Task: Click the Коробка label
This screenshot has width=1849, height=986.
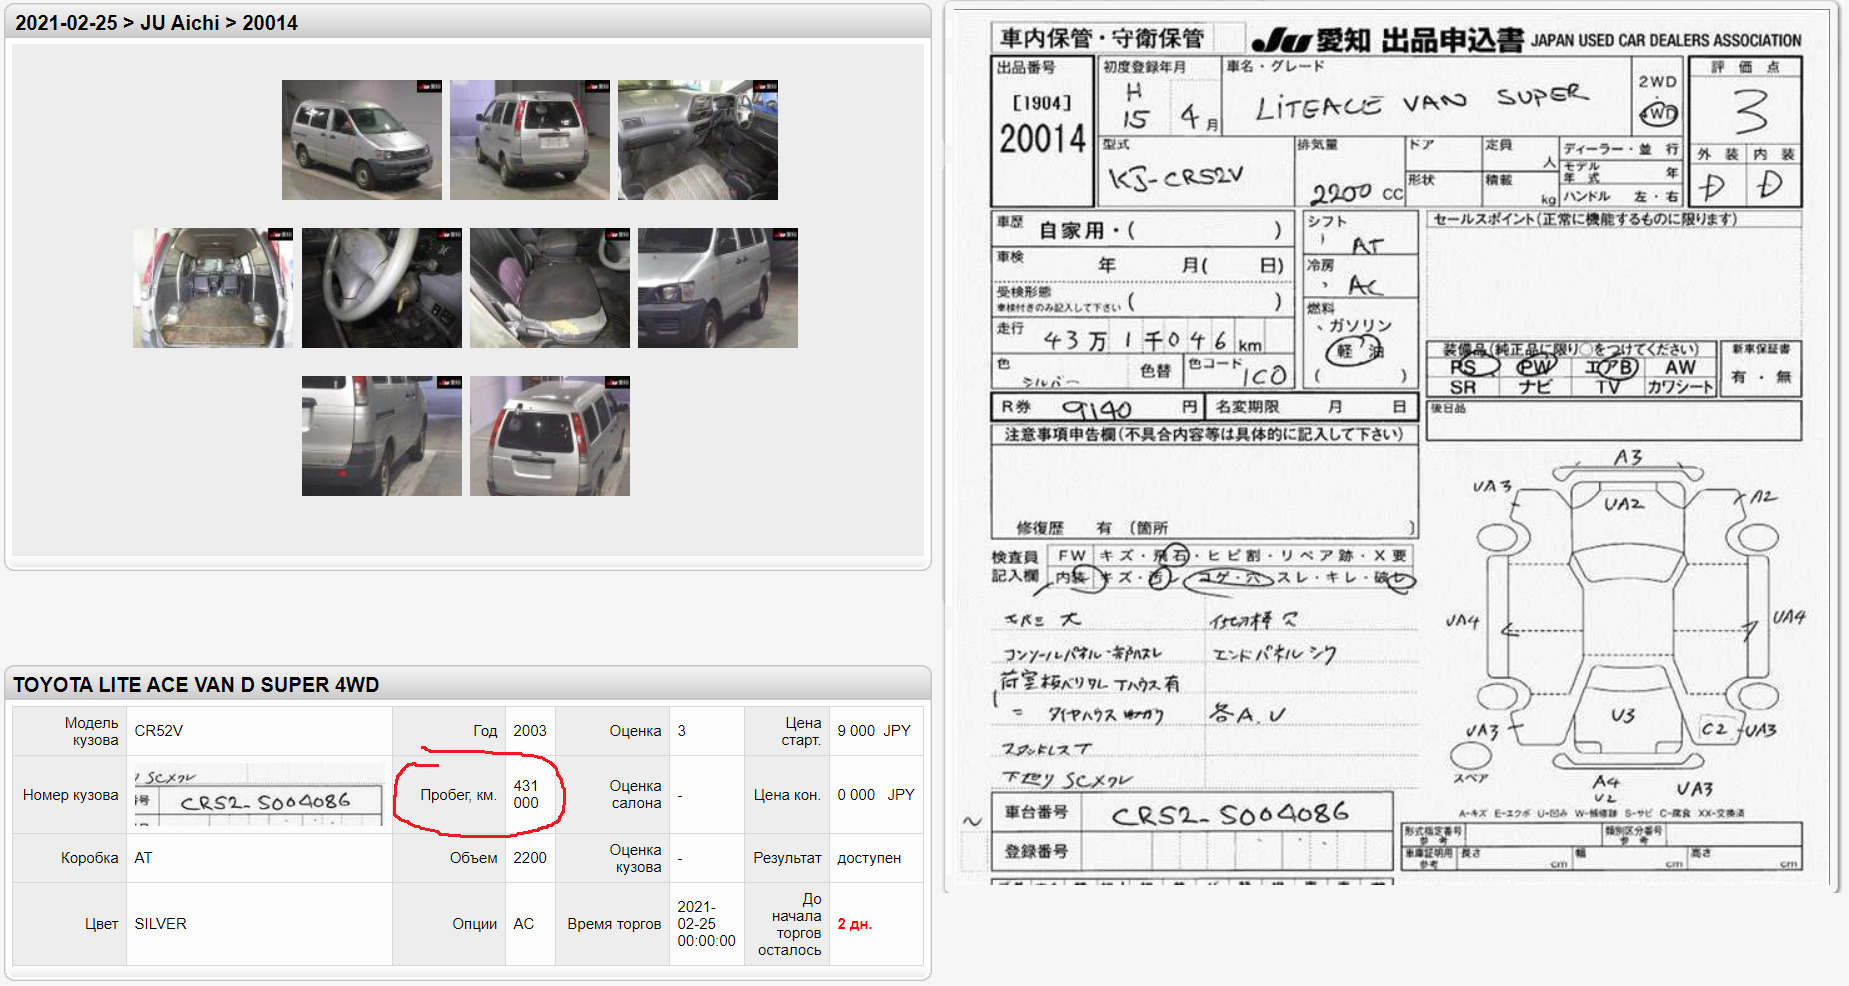Action: pos(90,858)
